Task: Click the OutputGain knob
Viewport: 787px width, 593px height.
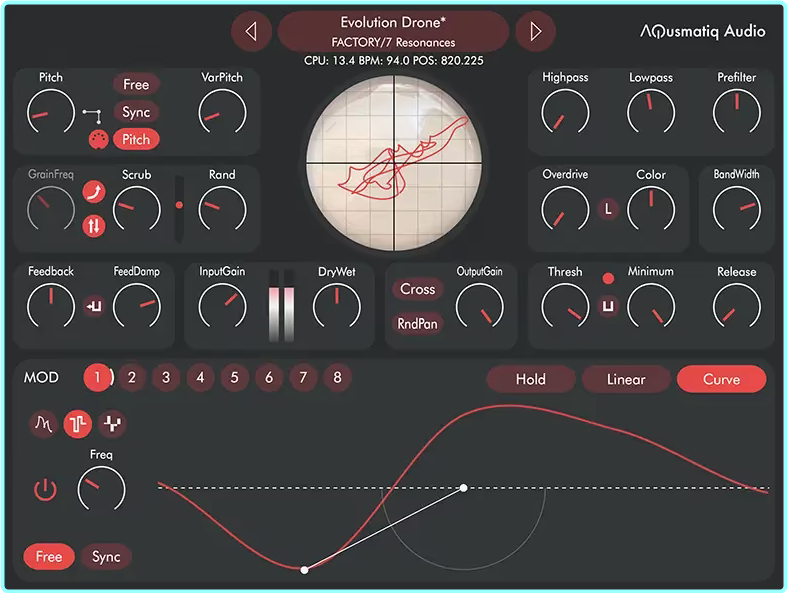Action: click(479, 306)
